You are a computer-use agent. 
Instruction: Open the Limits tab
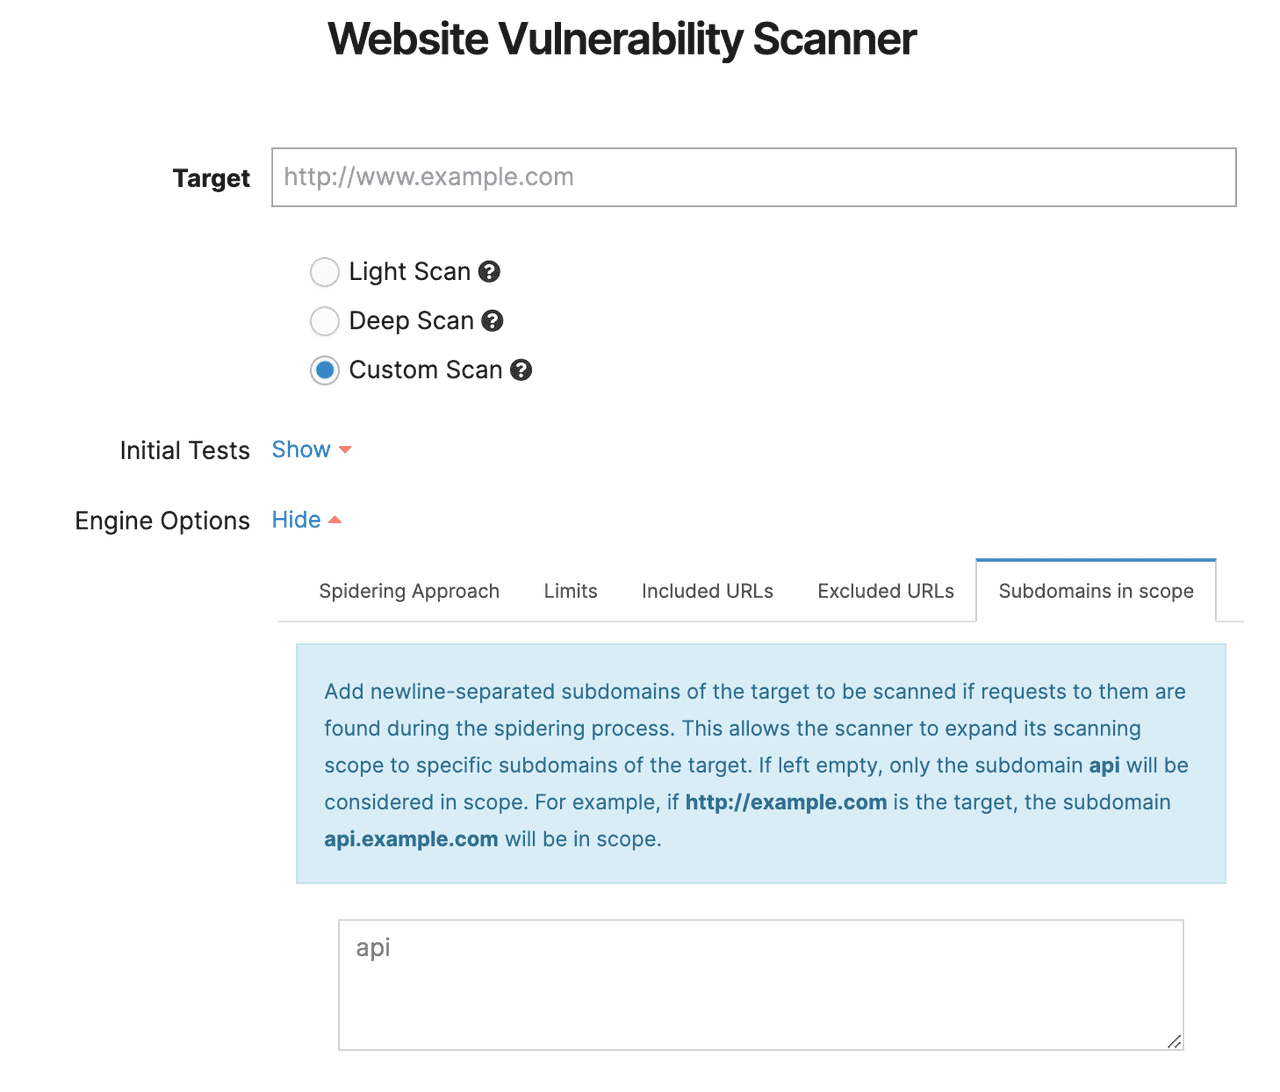click(570, 591)
